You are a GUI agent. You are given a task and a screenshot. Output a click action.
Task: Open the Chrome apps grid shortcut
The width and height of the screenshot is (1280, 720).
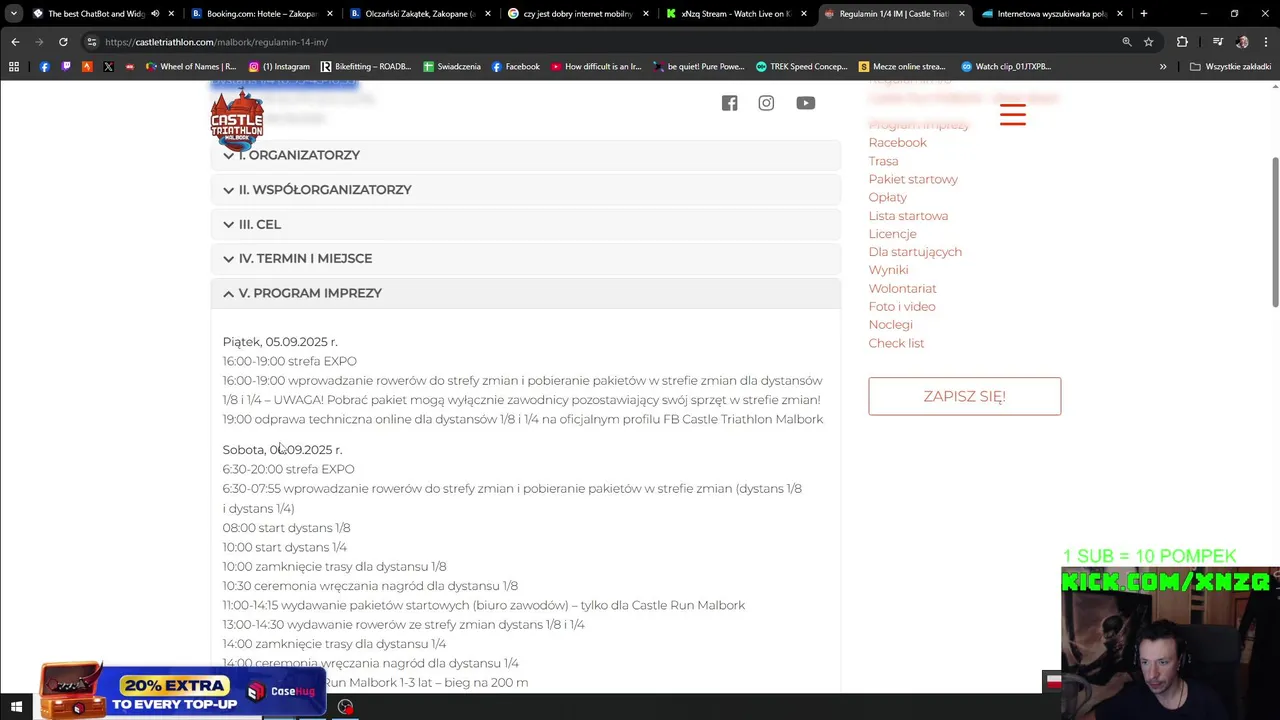(x=14, y=66)
